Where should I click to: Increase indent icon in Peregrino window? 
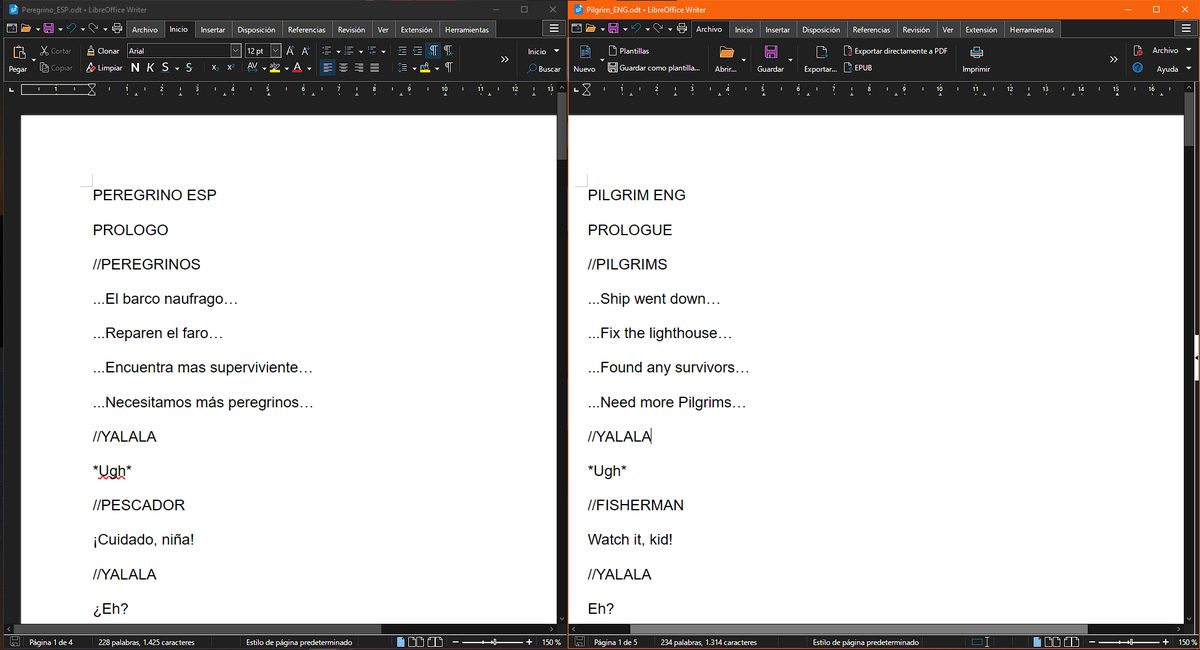click(402, 51)
